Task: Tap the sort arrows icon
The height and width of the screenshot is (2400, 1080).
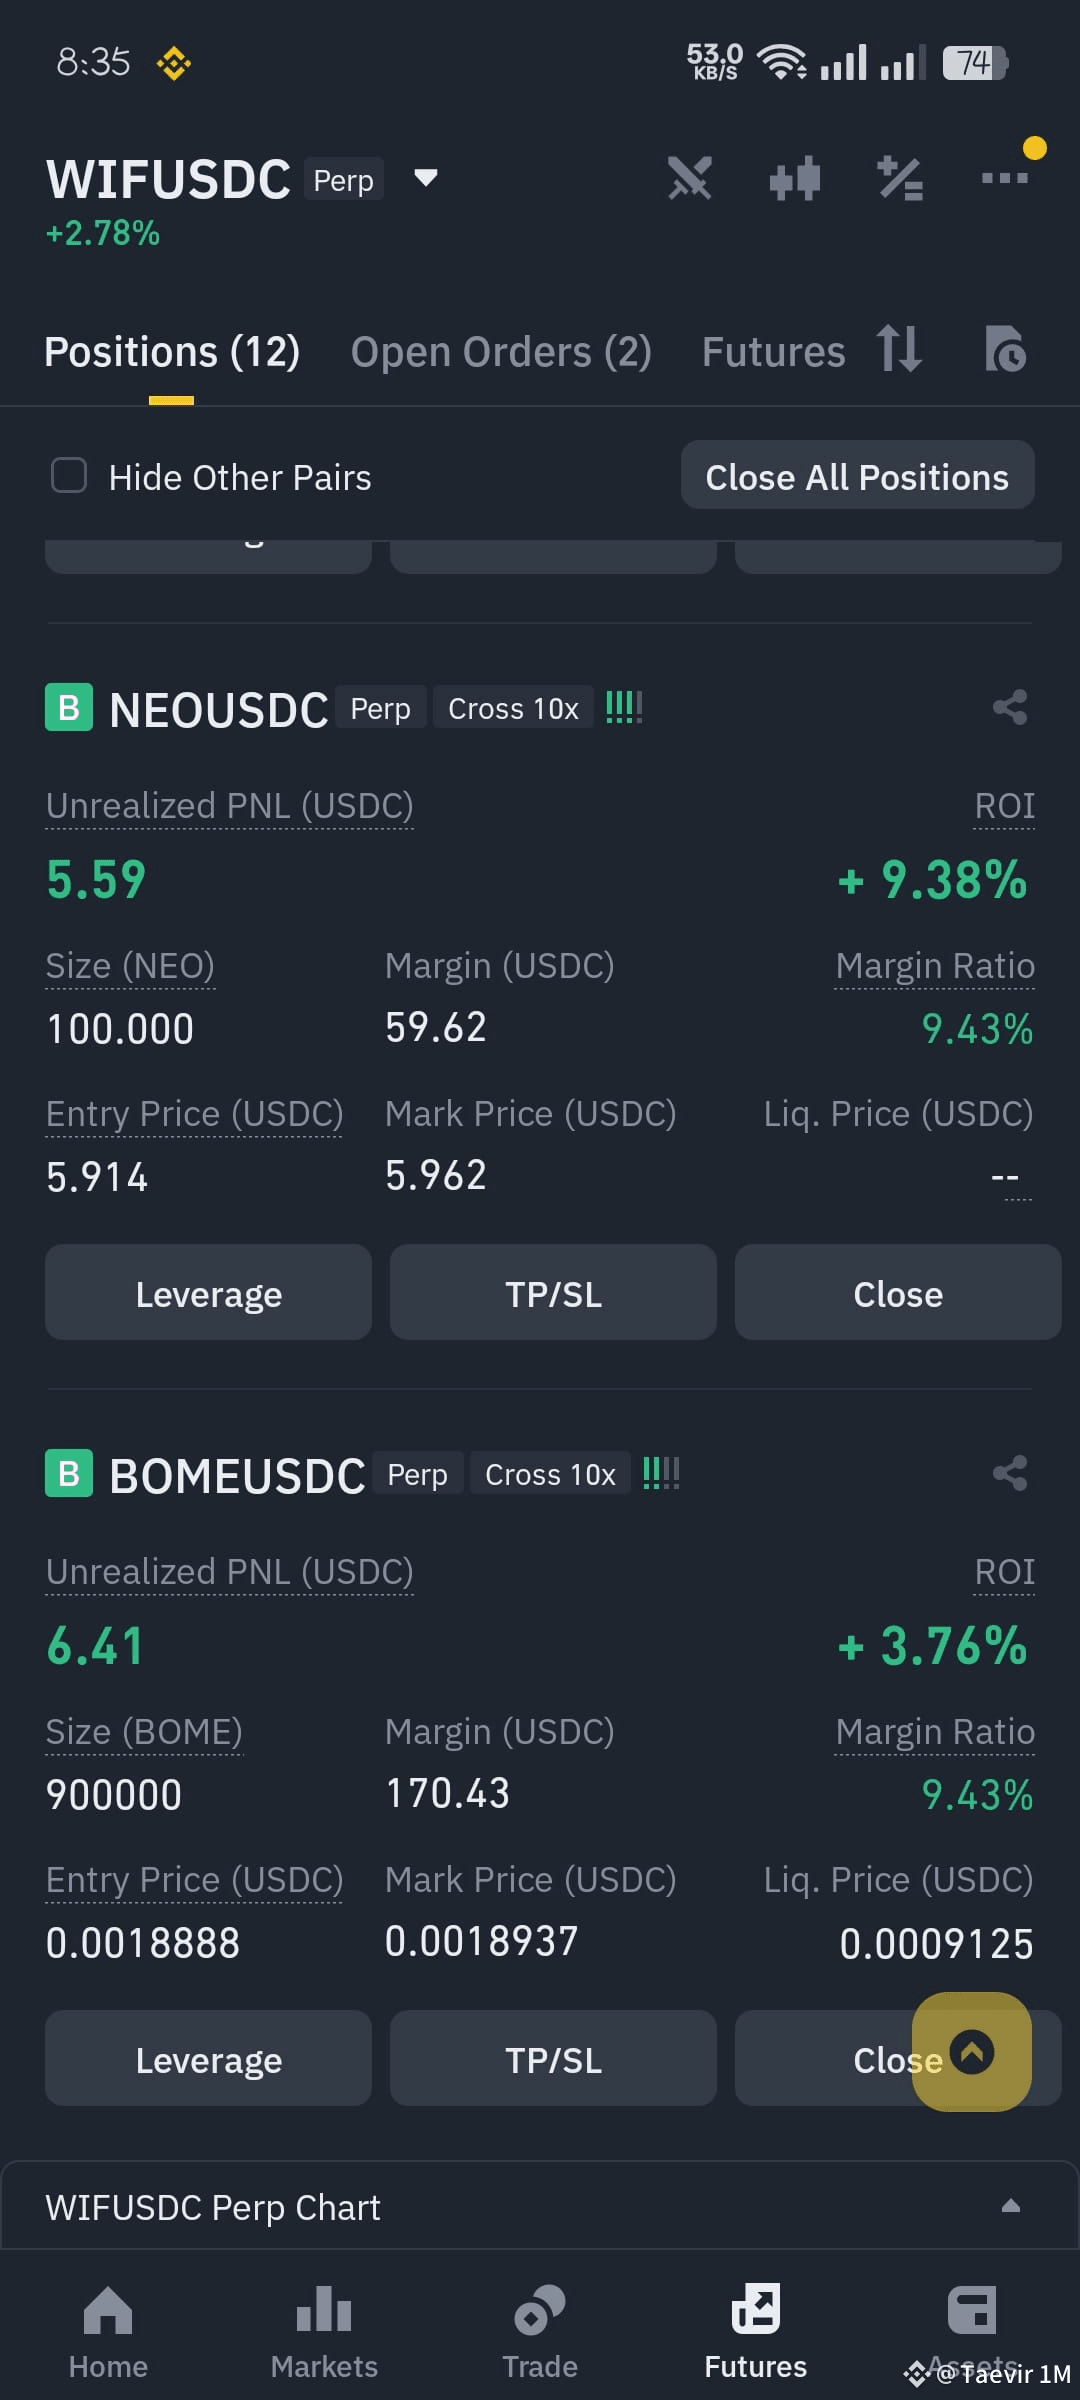Action: 899,349
